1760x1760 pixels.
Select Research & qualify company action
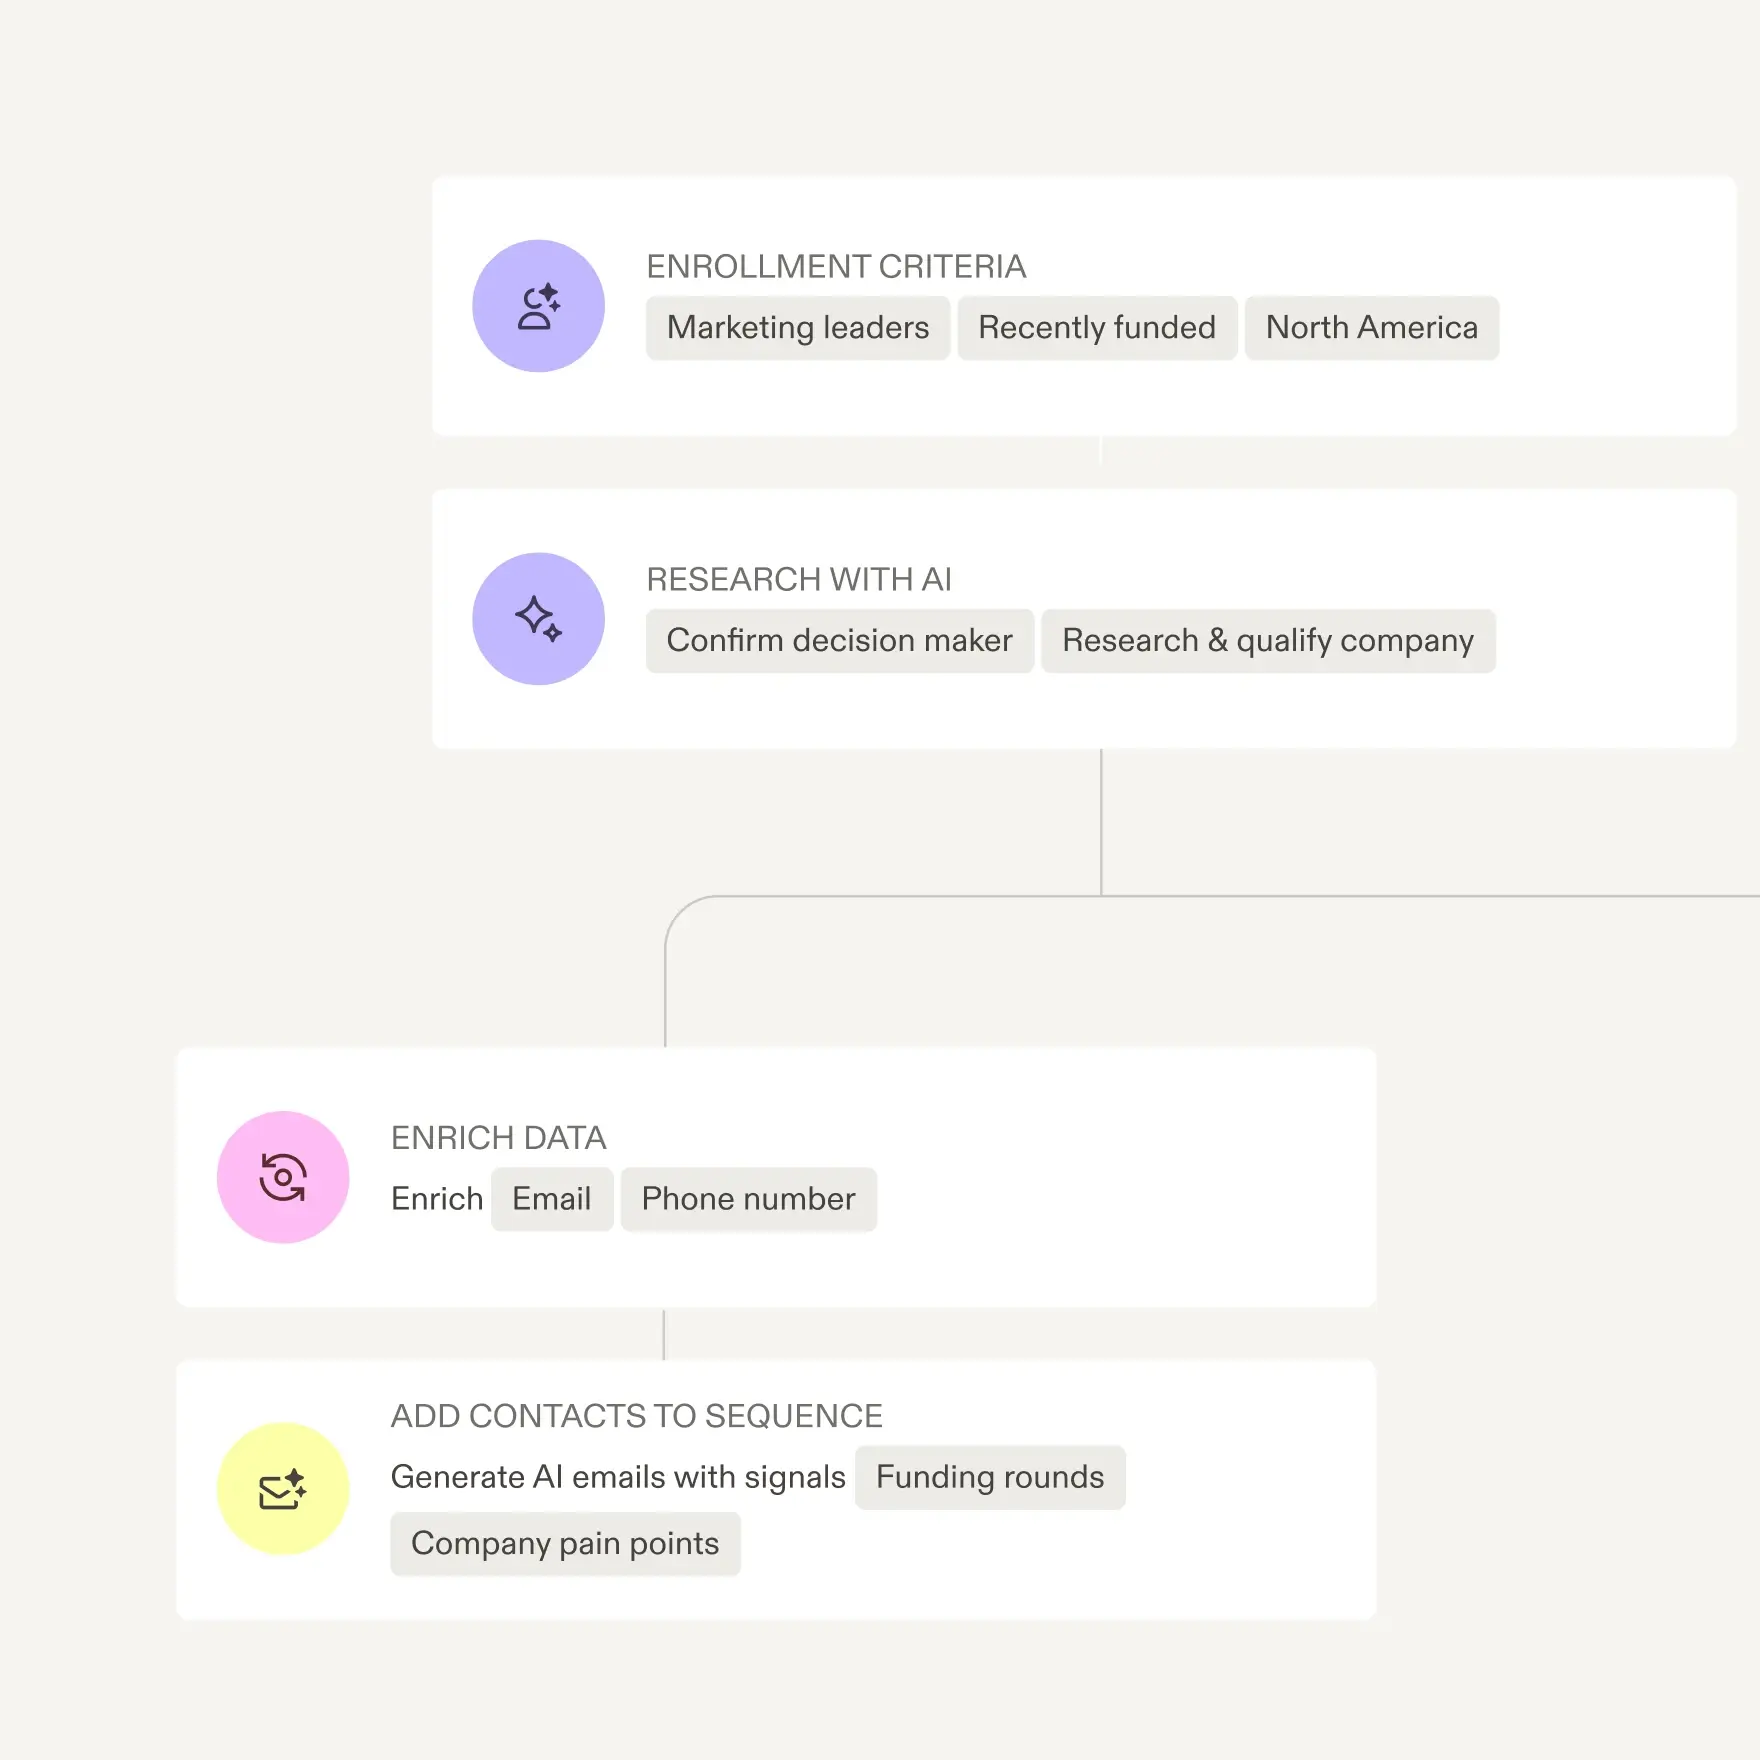[1268, 641]
